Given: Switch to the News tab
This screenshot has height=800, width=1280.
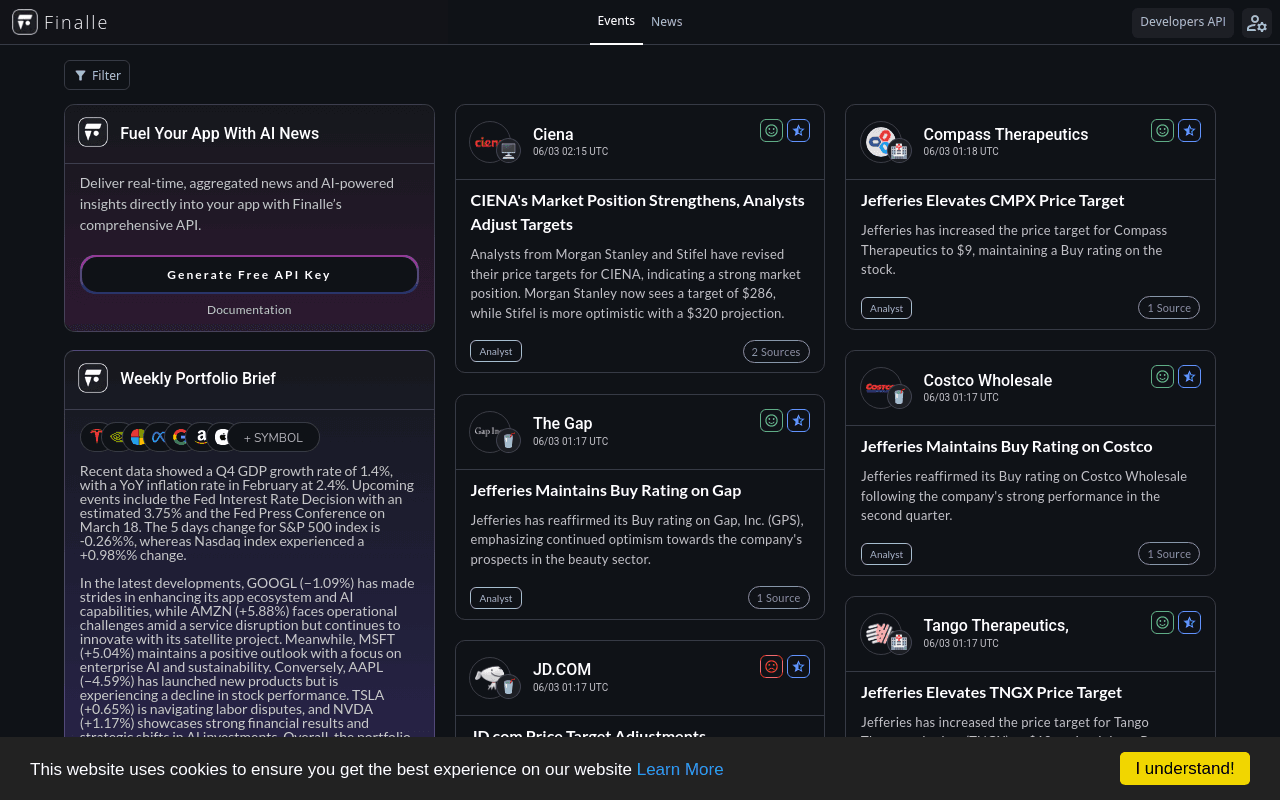Looking at the screenshot, I should pos(666,21).
